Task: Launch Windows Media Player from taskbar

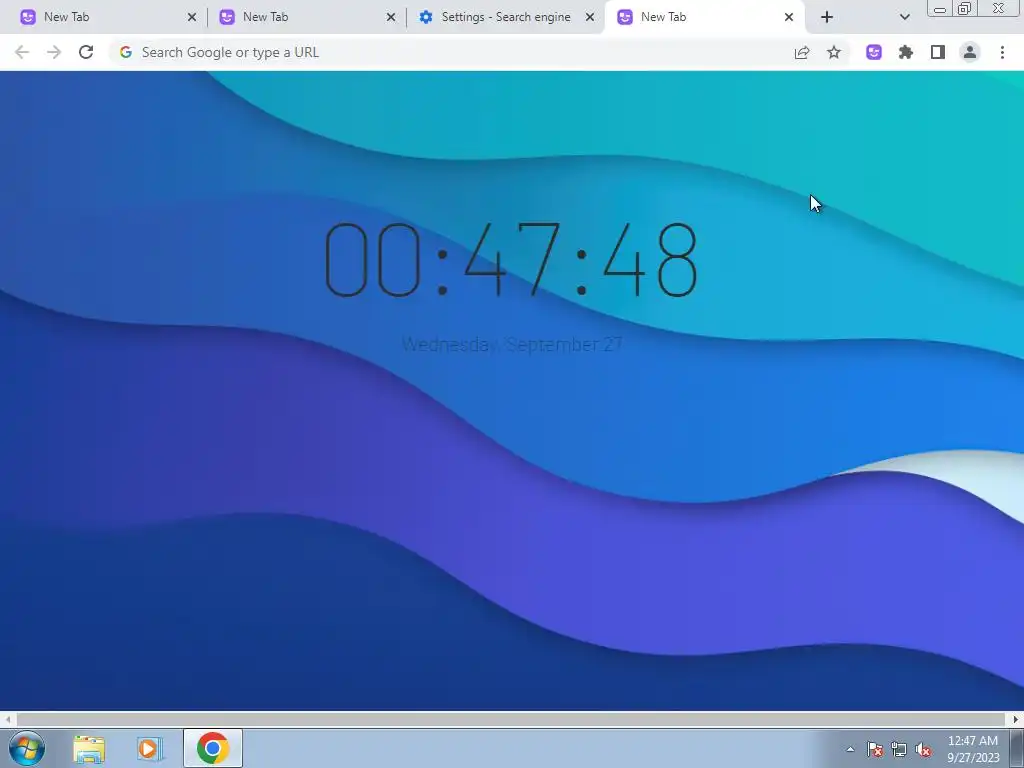Action: (150, 748)
